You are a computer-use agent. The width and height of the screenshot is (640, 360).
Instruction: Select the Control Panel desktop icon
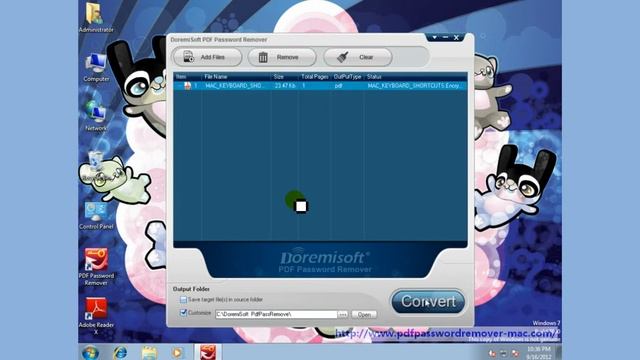tap(96, 215)
